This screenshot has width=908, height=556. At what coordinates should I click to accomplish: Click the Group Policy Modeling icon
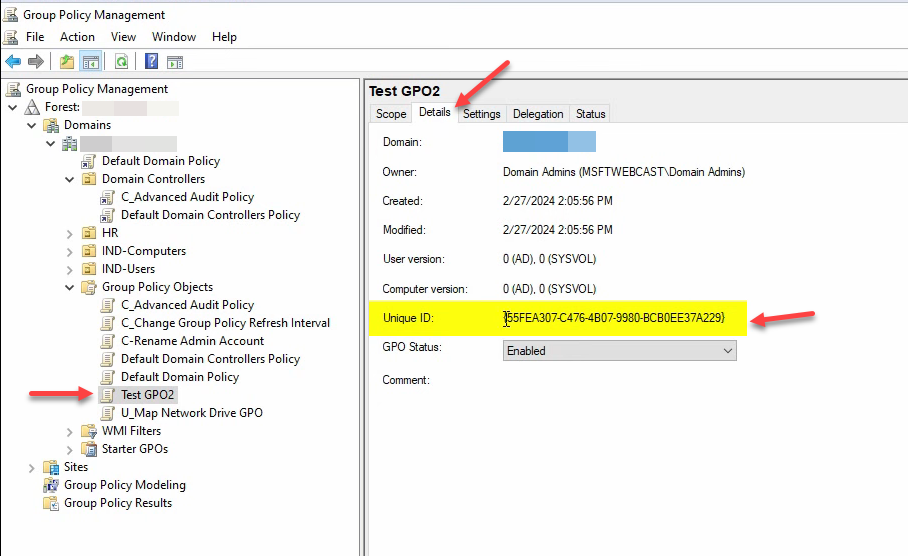click(52, 485)
